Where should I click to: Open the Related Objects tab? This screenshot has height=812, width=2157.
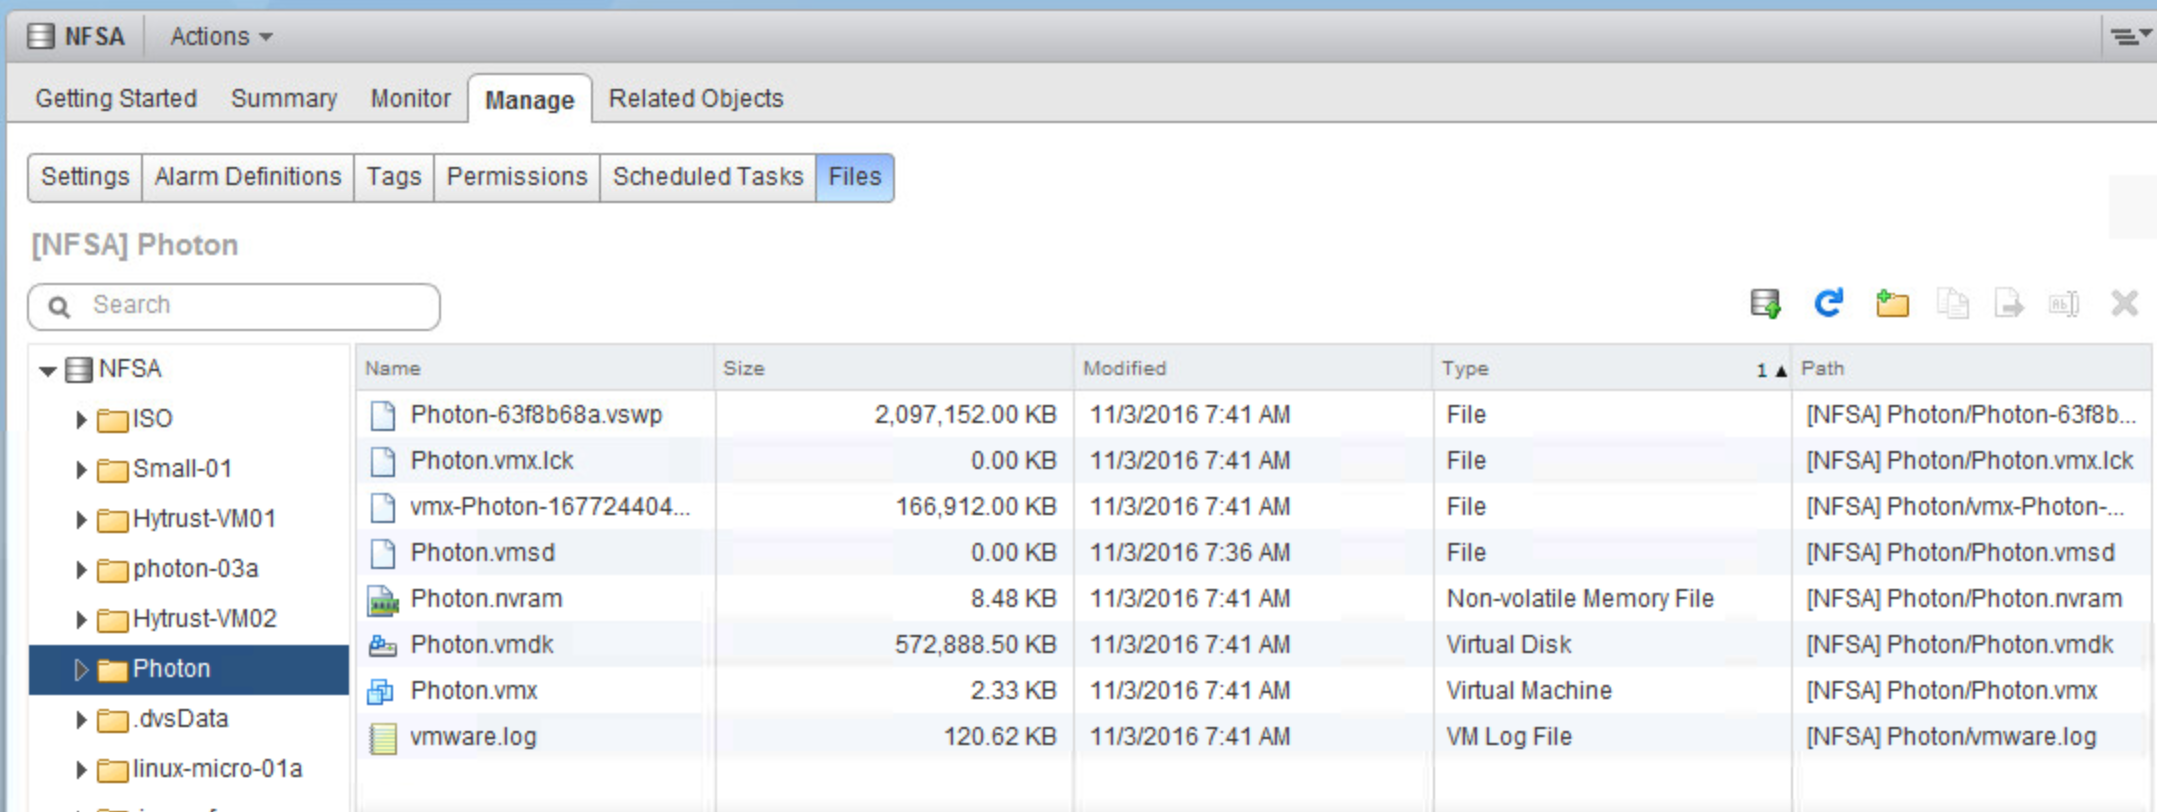coord(695,99)
